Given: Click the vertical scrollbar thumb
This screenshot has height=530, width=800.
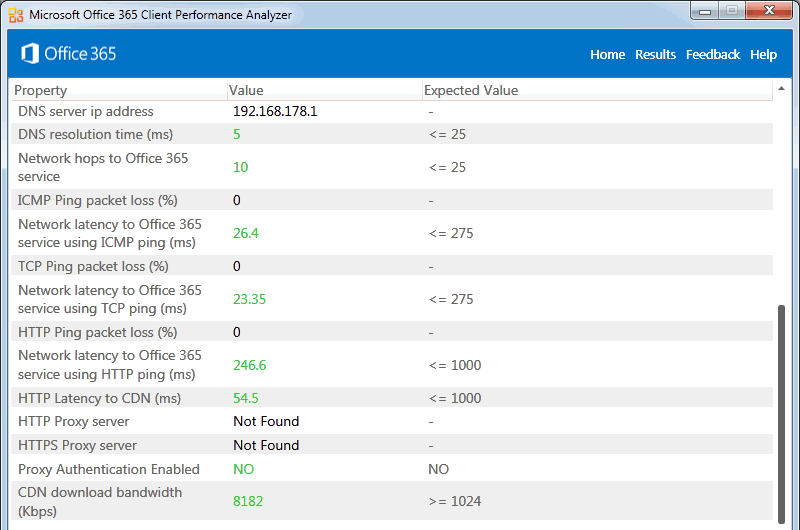Looking at the screenshot, I should pos(781,414).
